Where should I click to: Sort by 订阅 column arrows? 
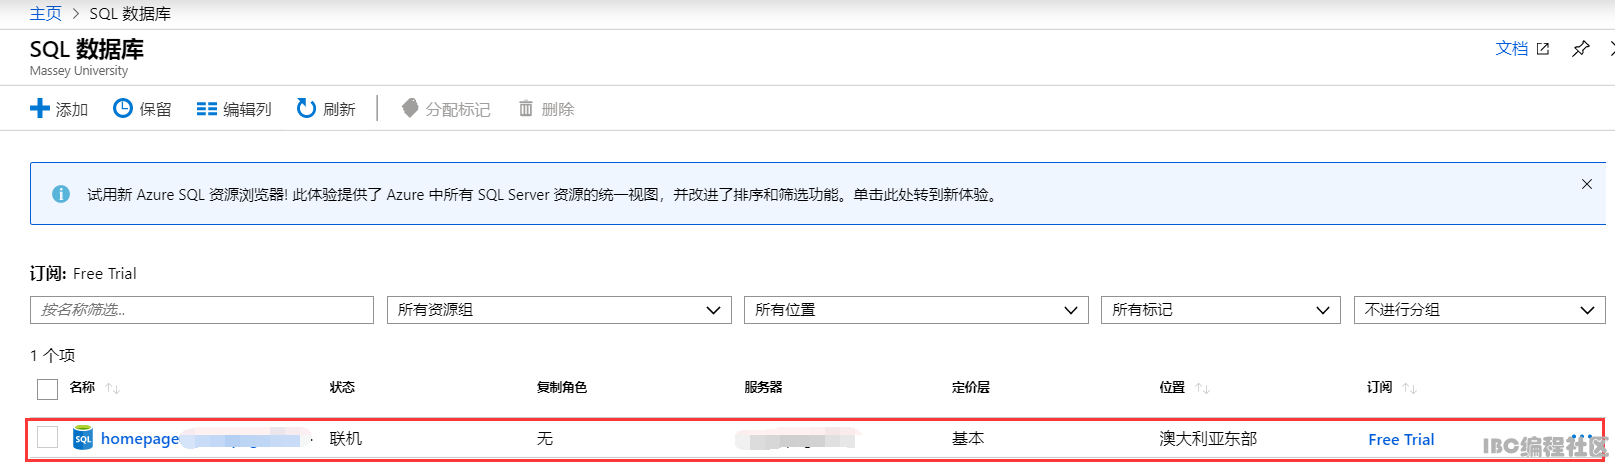click(1409, 388)
